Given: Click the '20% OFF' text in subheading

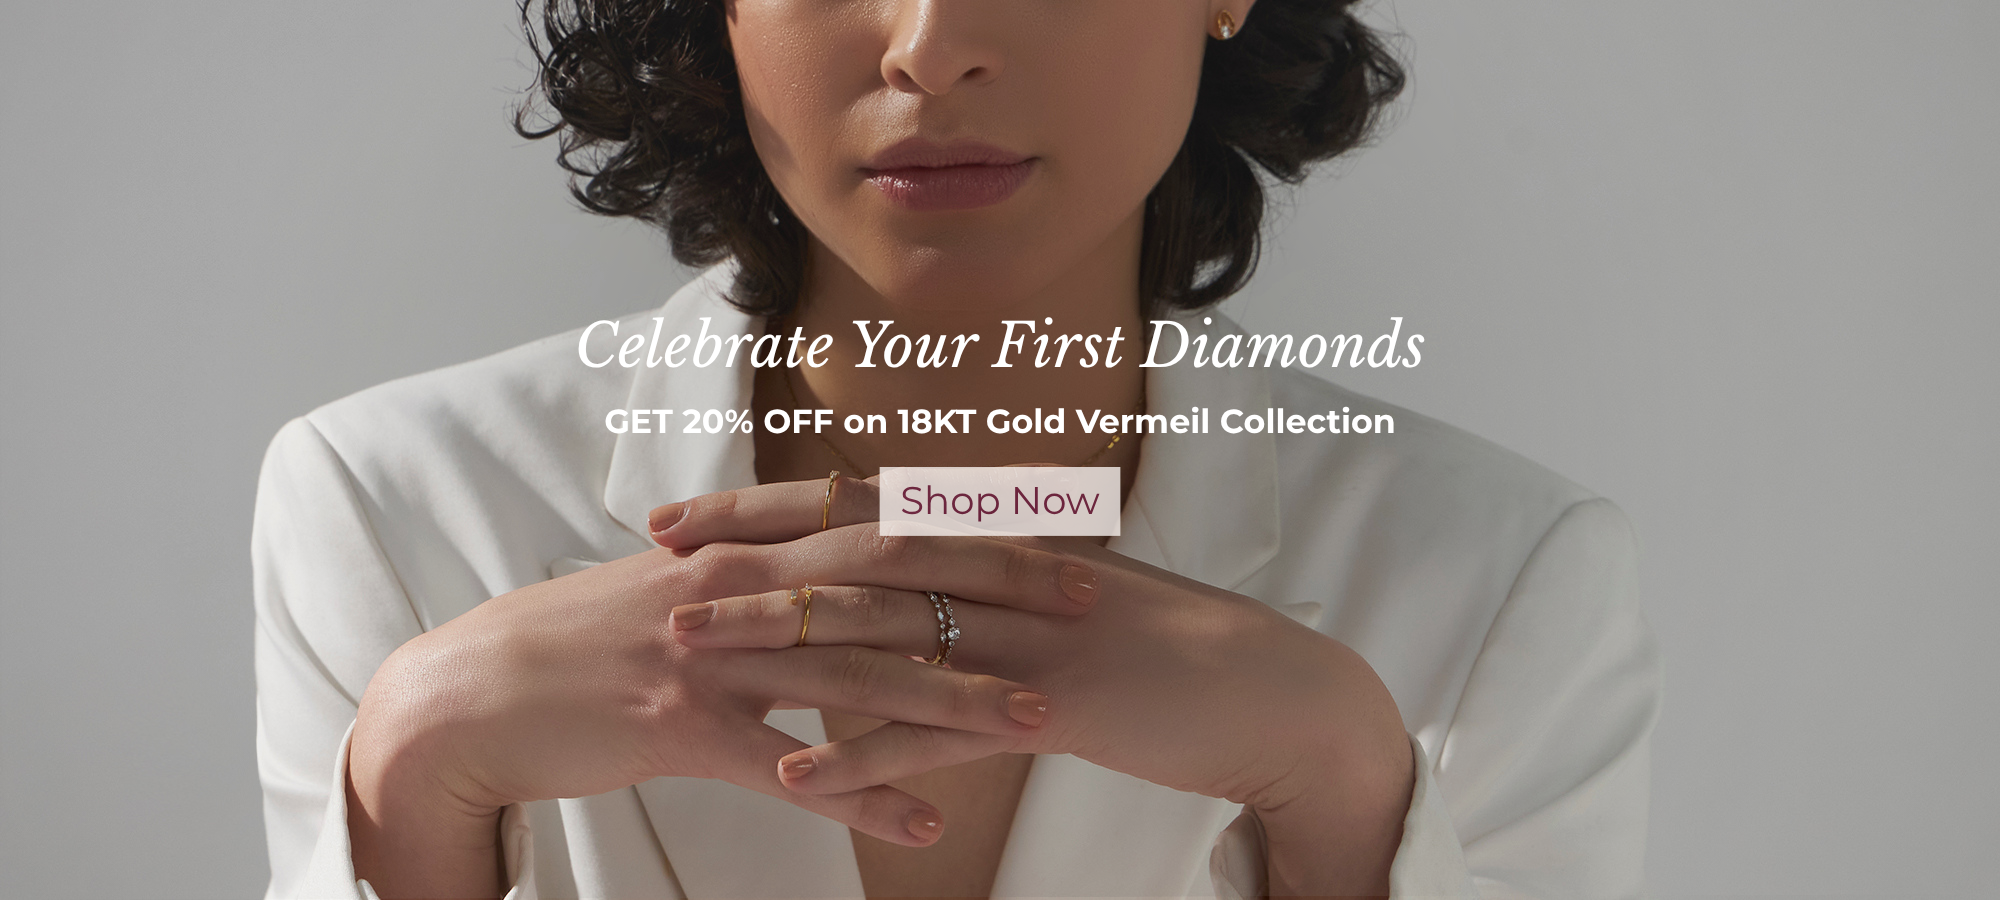Looking at the screenshot, I should click(757, 422).
